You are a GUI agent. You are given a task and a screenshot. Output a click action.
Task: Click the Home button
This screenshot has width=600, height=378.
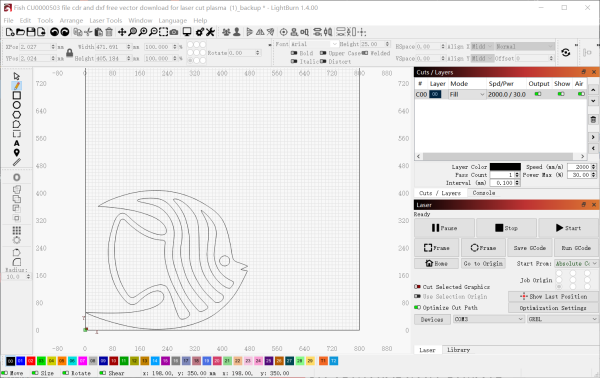tap(436, 264)
